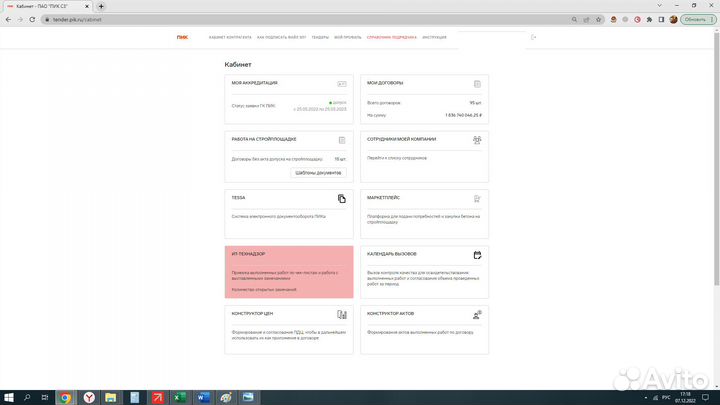Click Перейти к списку сотрудников link
The height and width of the screenshot is (405, 720).
coord(397,158)
